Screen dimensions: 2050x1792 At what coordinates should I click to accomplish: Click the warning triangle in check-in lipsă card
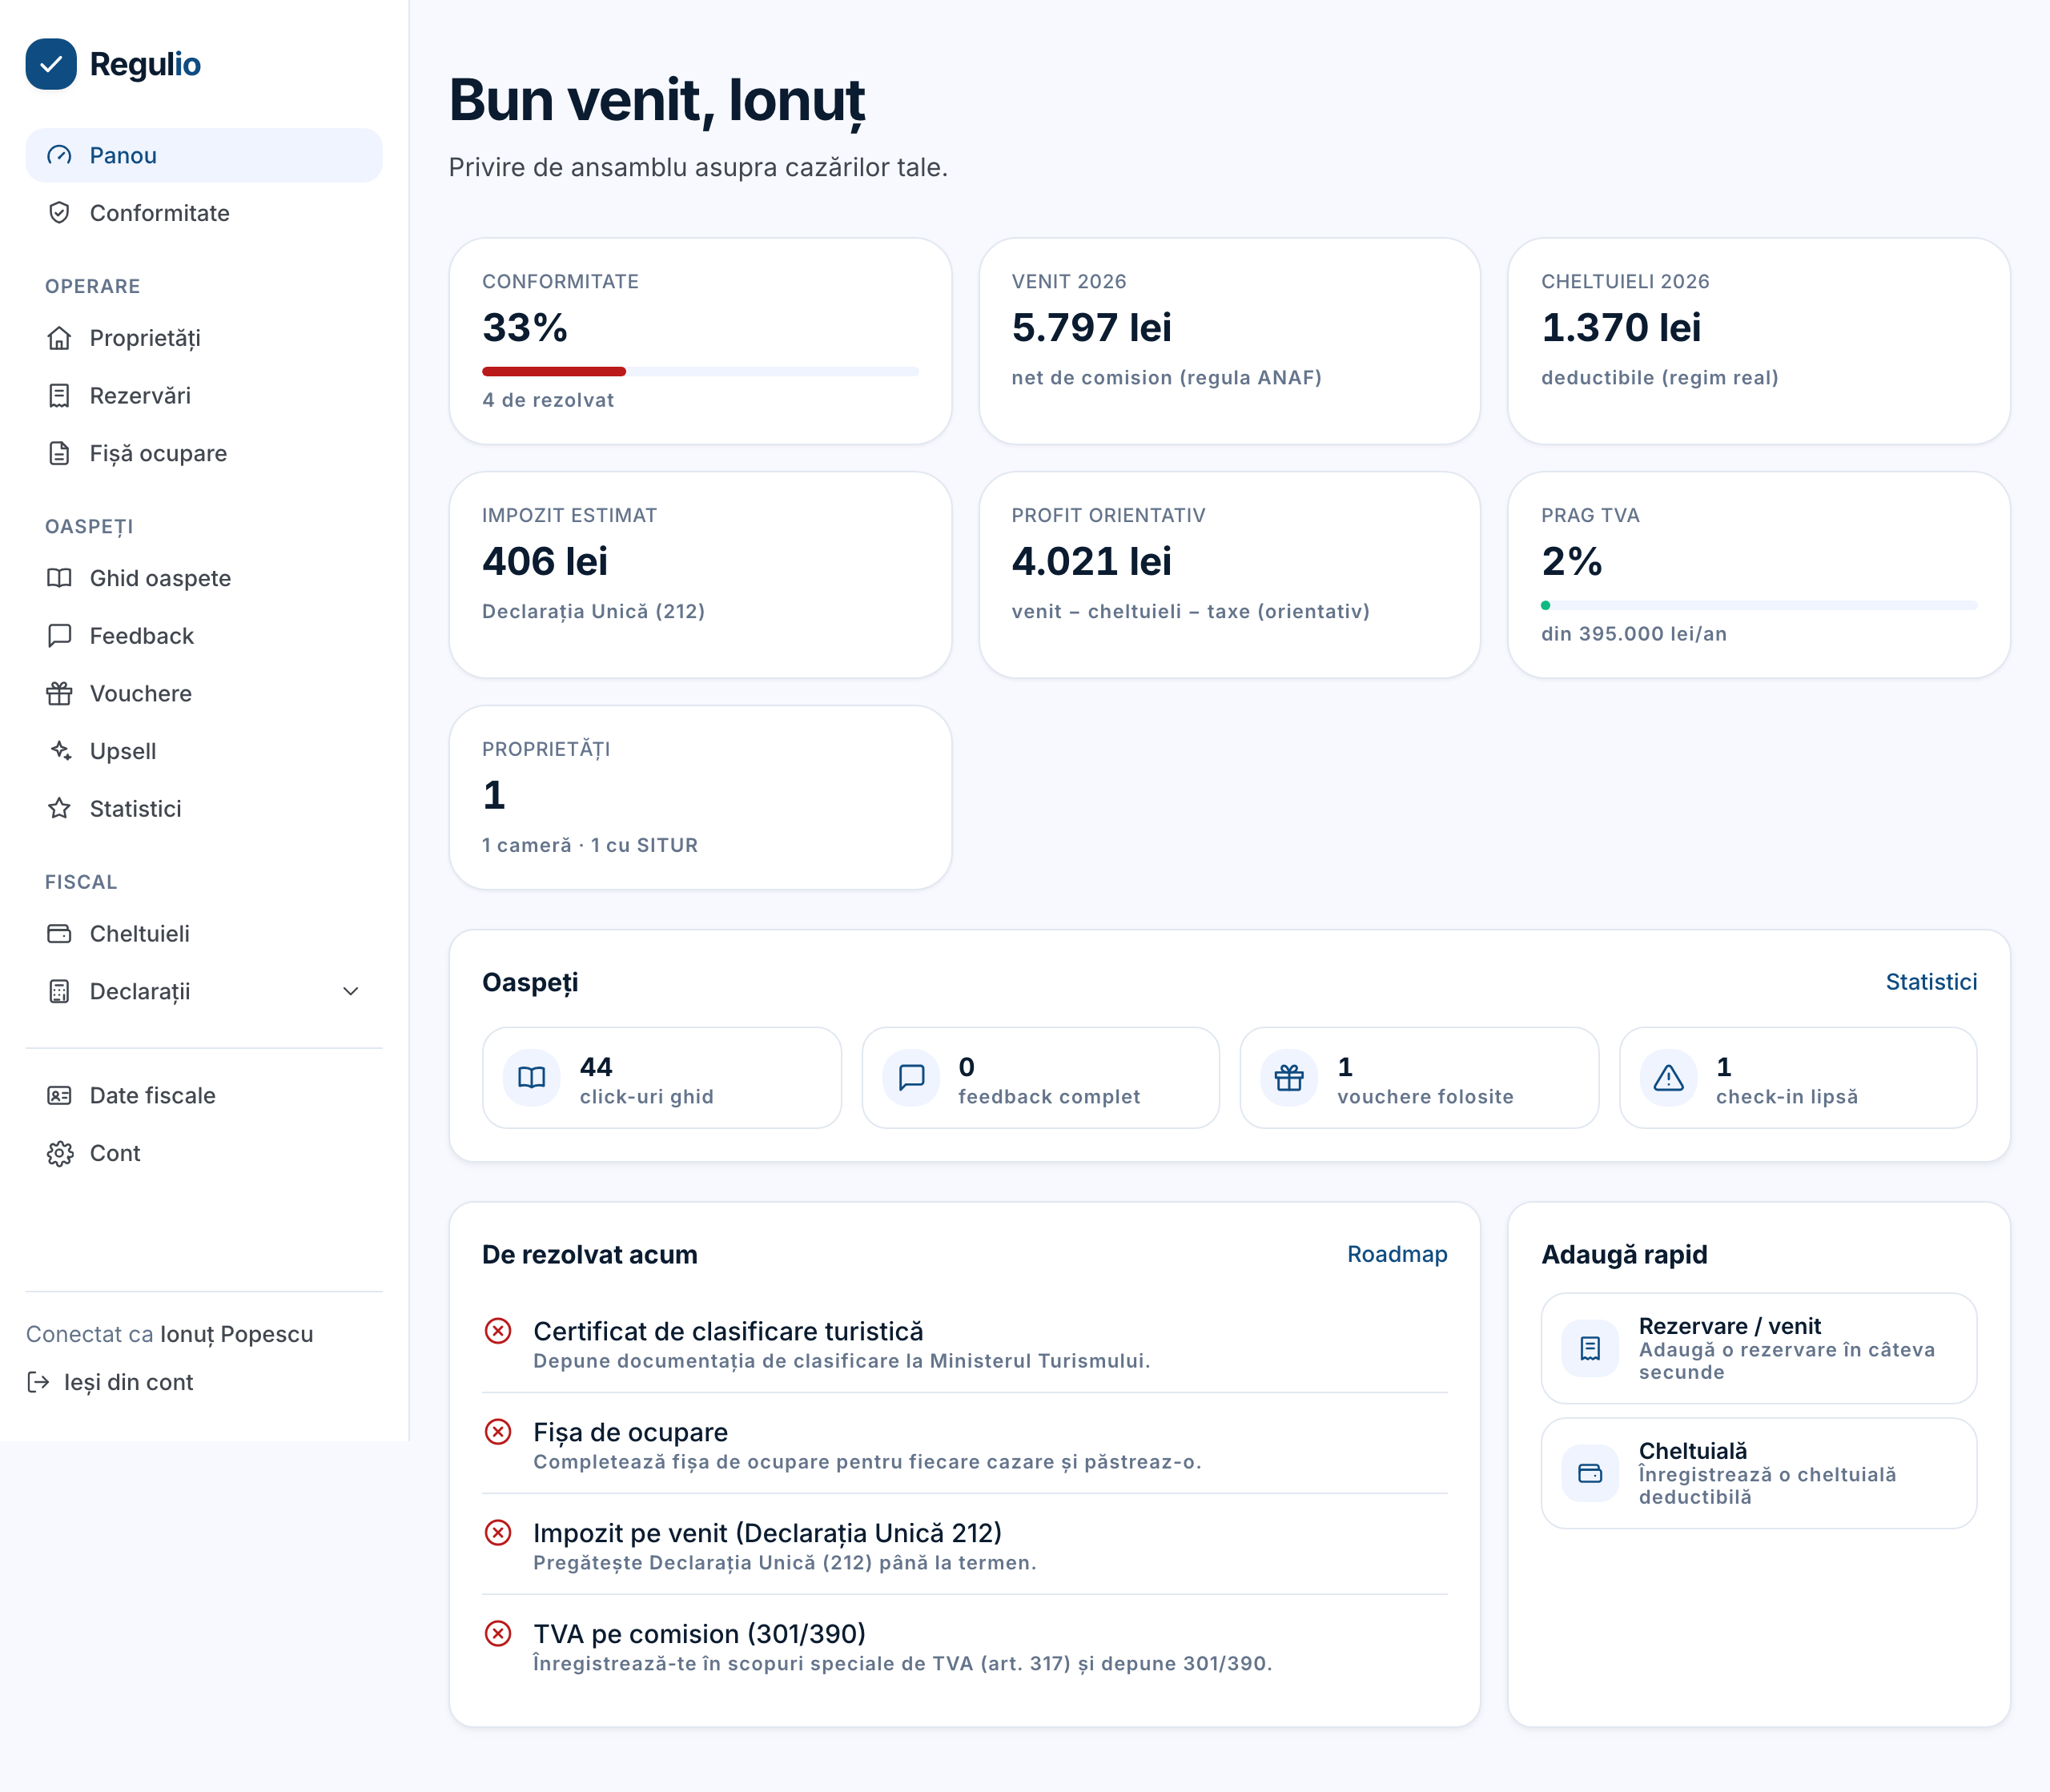coord(1668,1078)
